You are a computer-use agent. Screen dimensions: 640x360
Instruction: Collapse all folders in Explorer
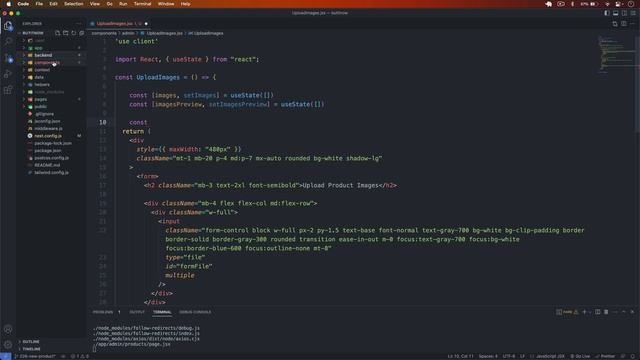coord(82,33)
